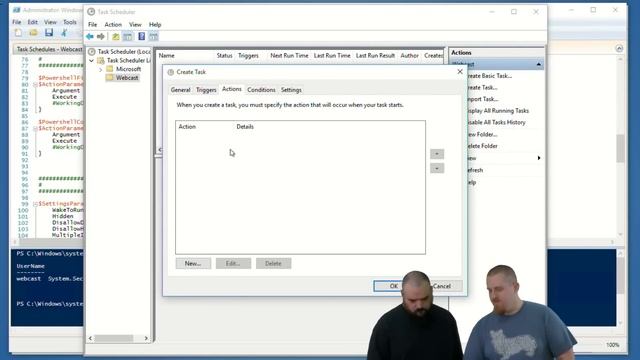
Task: Select the Microsoft folder in the tree
Action: [128, 69]
